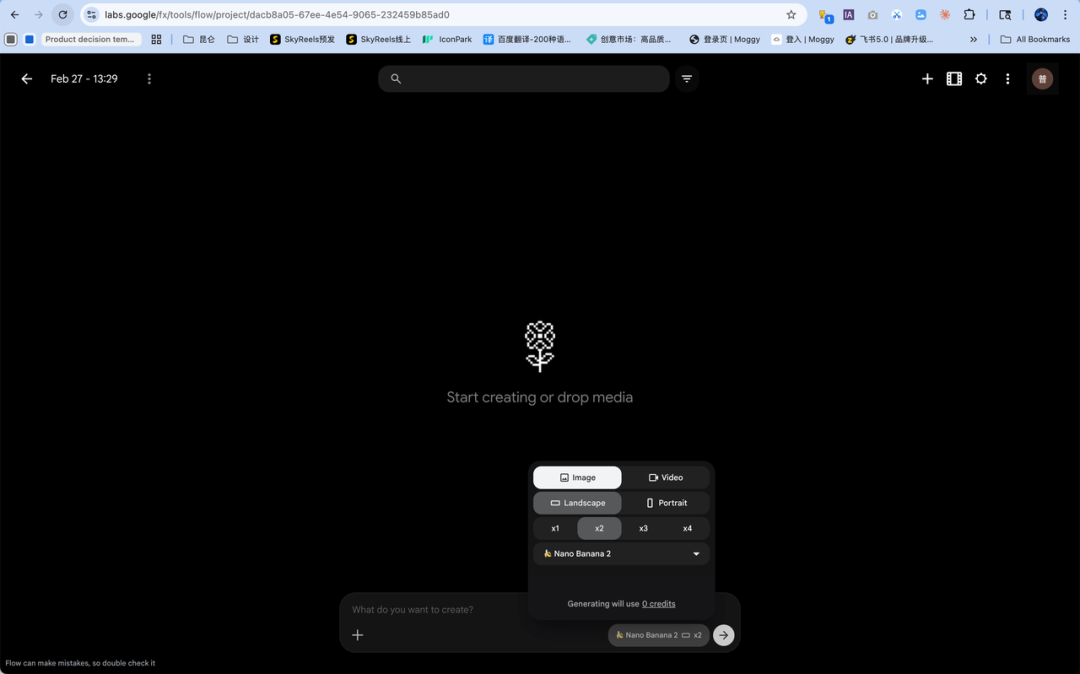Set output count to x4
This screenshot has height=674, width=1080.
(687, 528)
